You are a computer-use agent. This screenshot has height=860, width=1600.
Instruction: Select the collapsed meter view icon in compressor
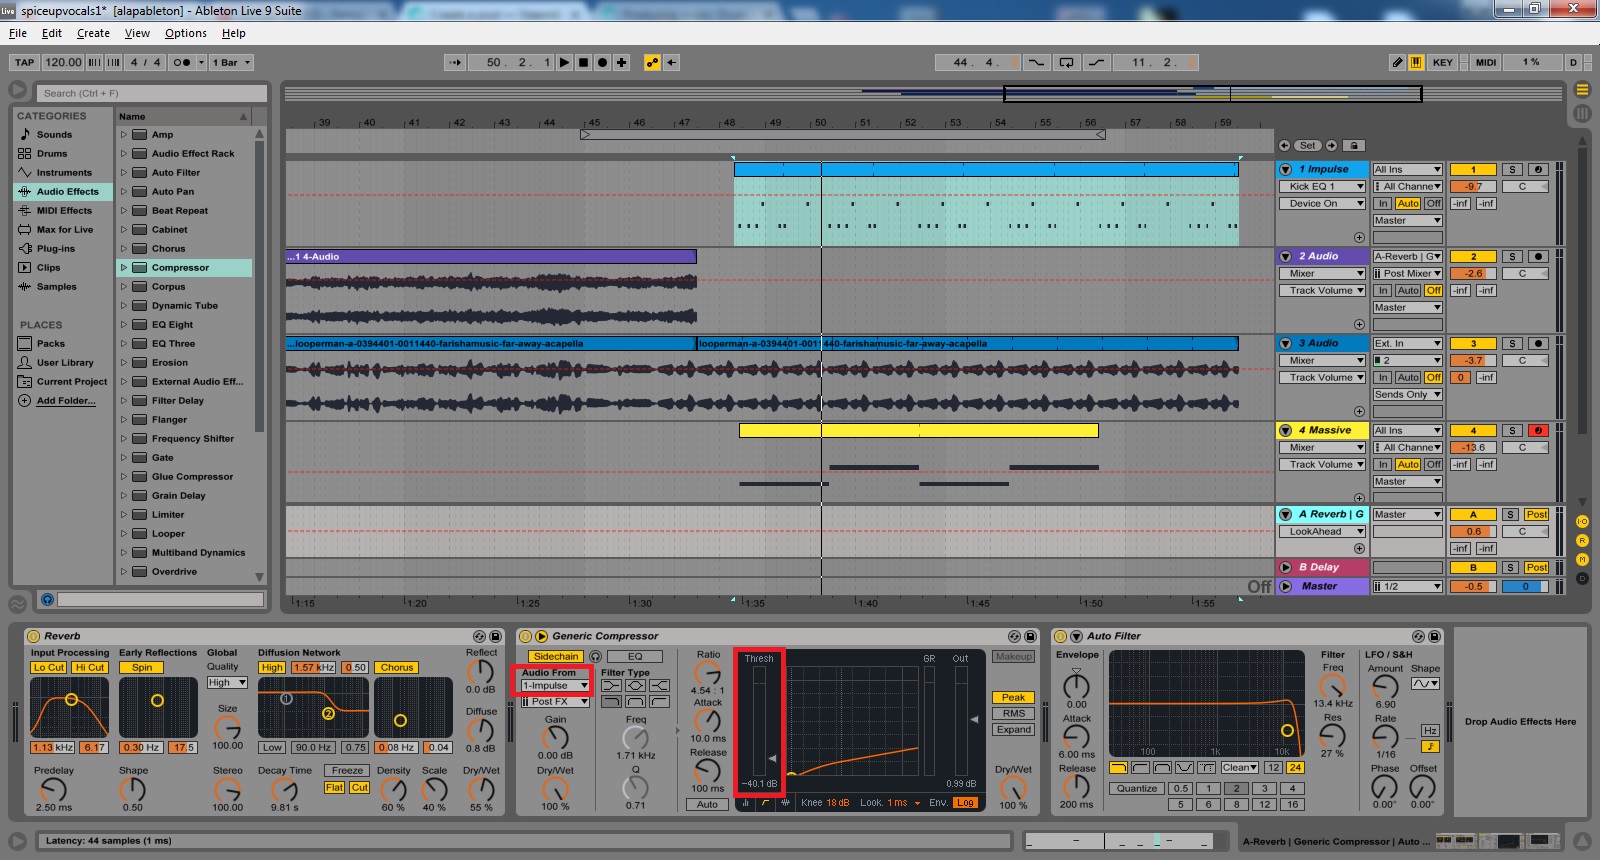point(746,802)
